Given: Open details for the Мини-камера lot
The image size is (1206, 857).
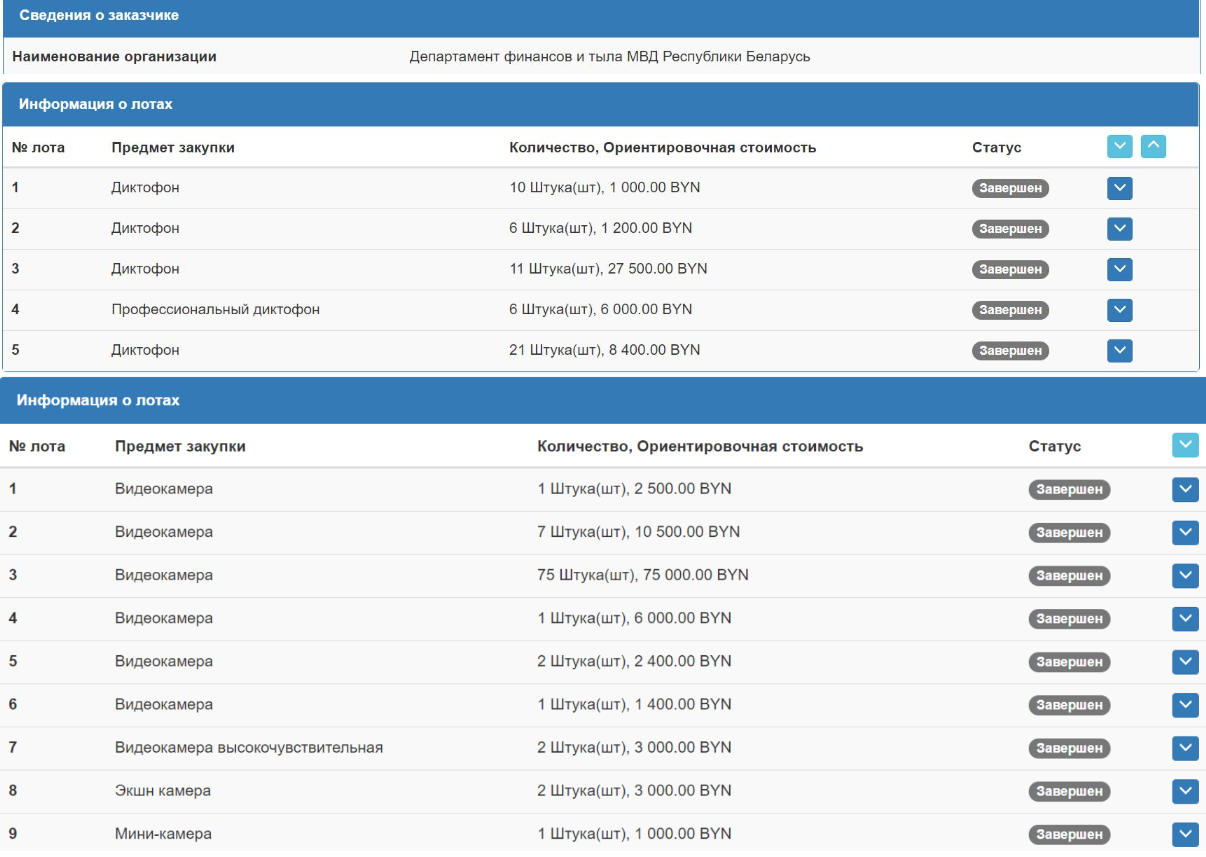Looking at the screenshot, I should [1185, 834].
